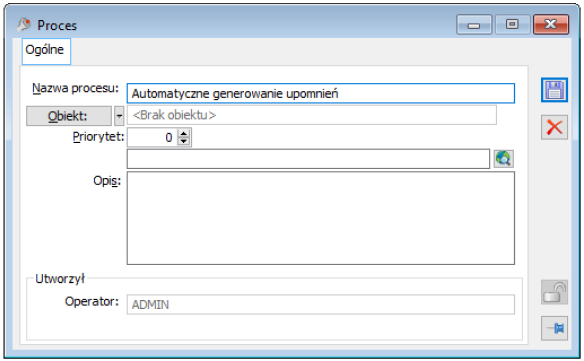Image resolution: width=584 pixels, height=361 pixels.
Task: Toggle the pushpin icon button
Action: pyautogui.click(x=554, y=328)
